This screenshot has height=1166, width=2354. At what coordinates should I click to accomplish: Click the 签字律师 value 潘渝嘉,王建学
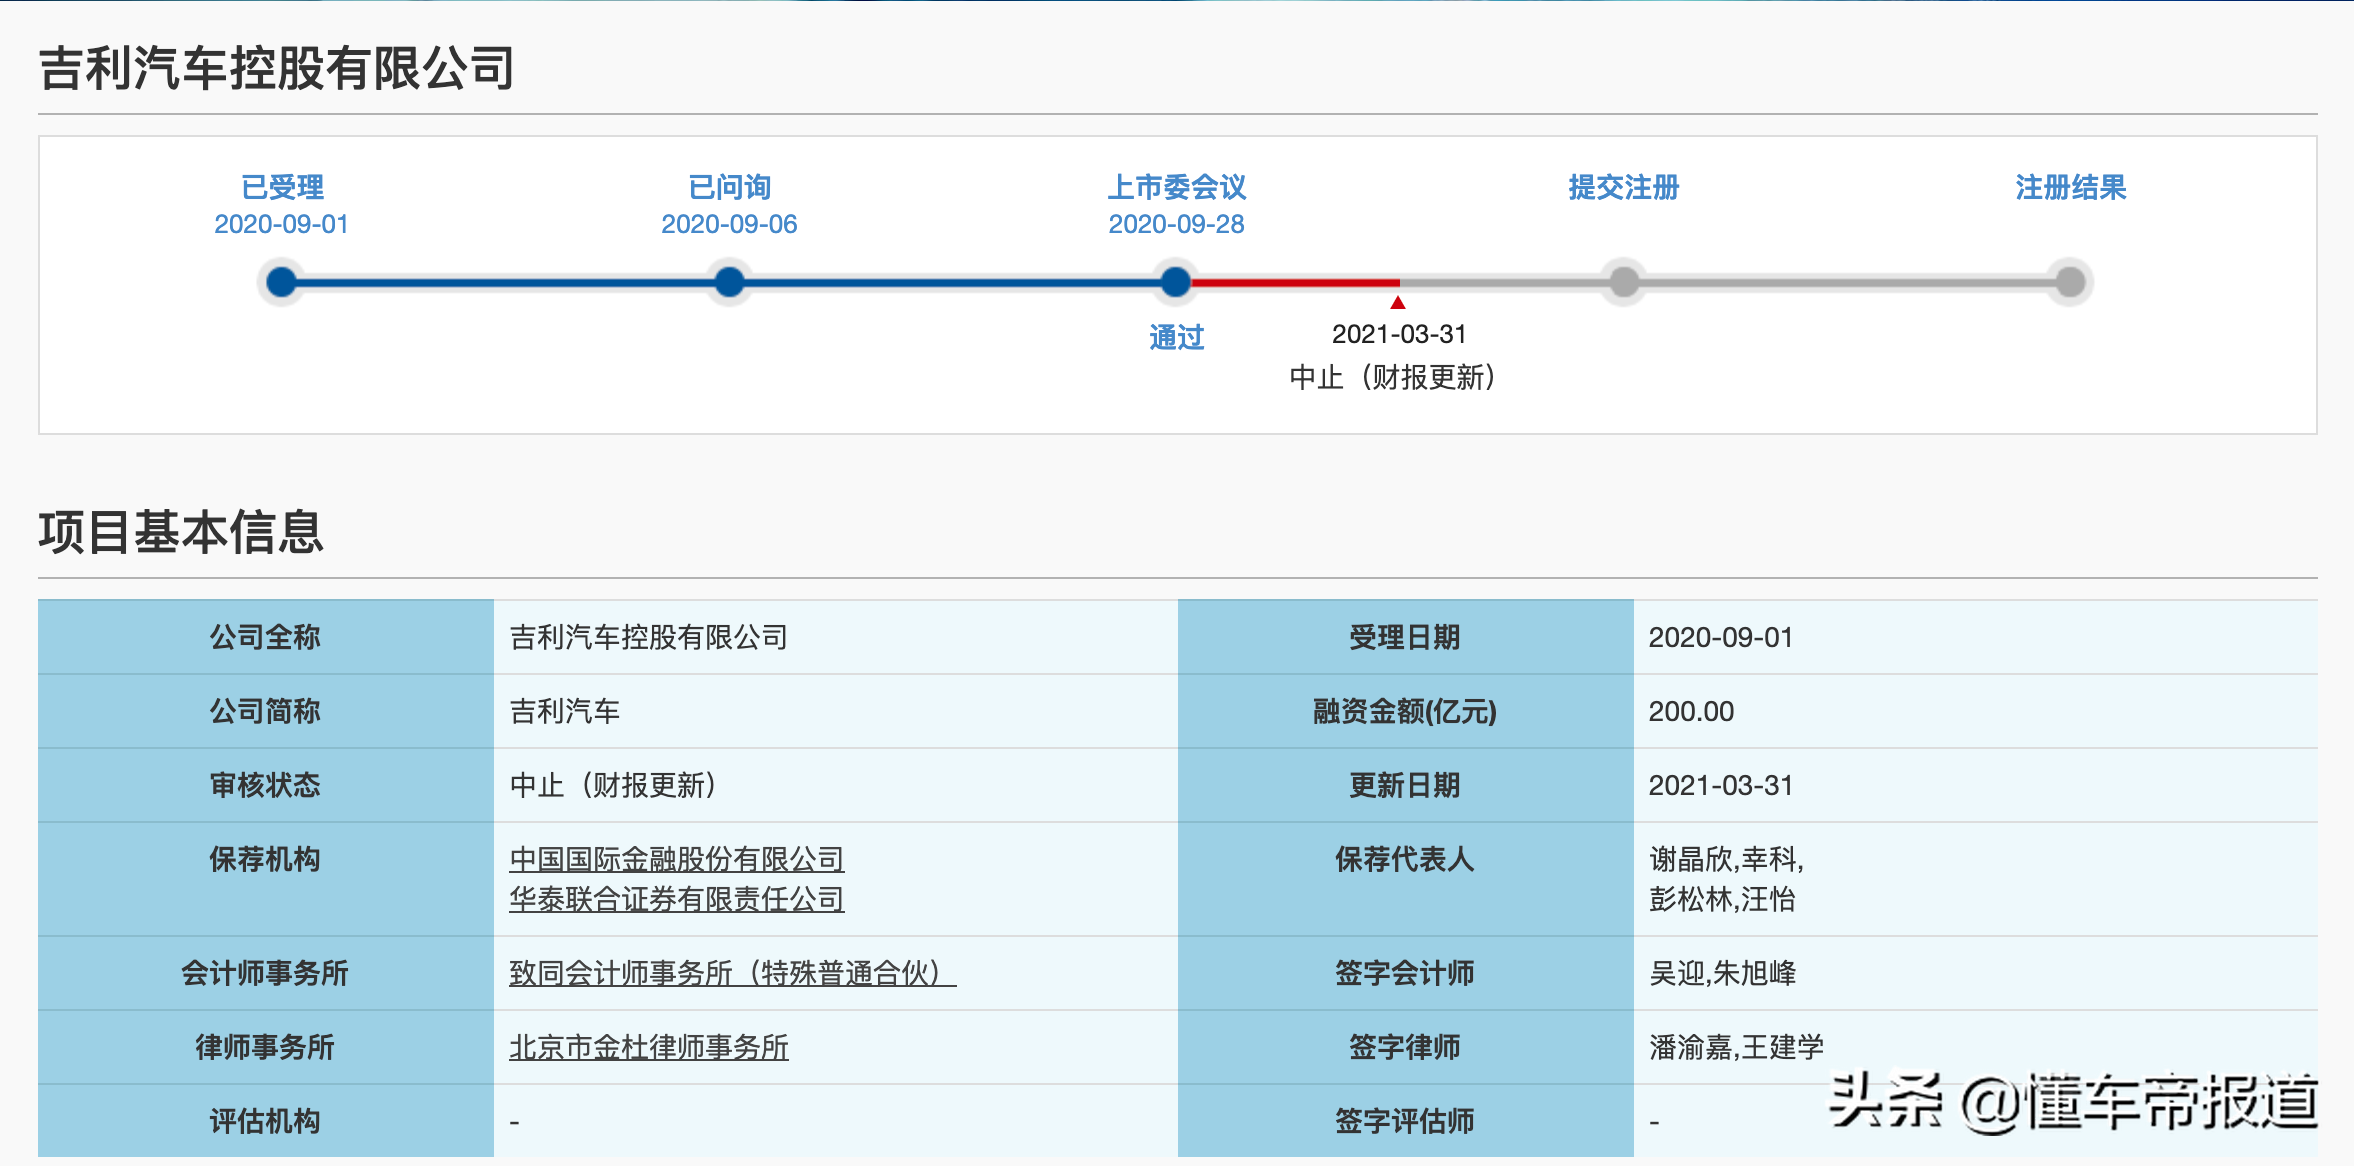(1736, 1047)
